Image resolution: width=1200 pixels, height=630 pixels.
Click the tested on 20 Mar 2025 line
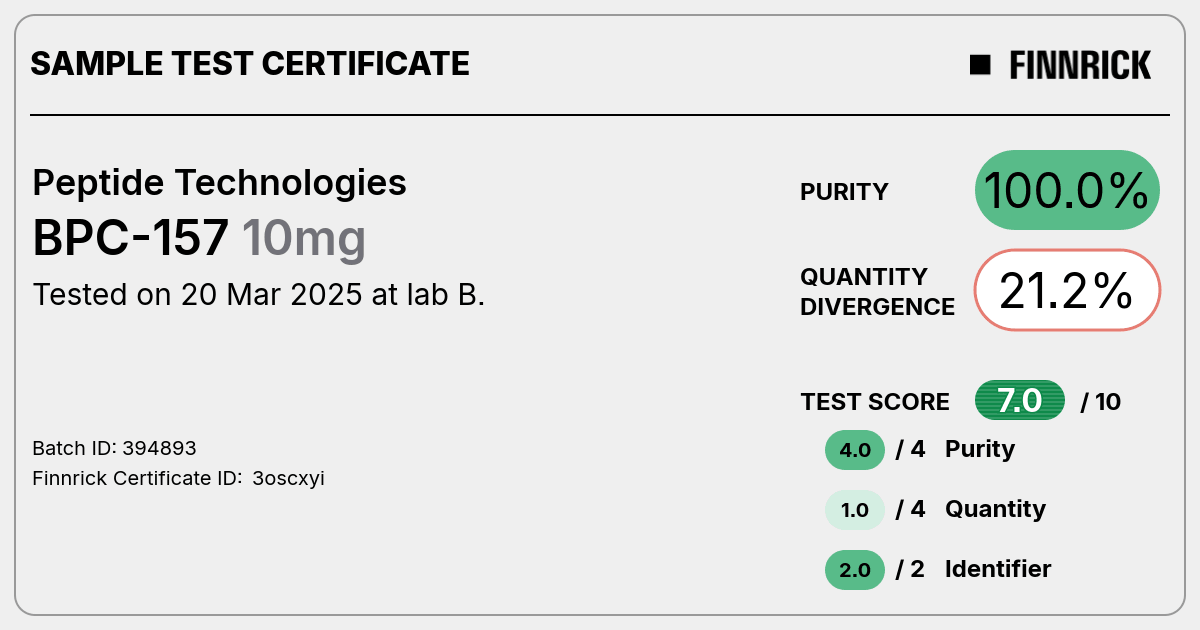coord(259,295)
